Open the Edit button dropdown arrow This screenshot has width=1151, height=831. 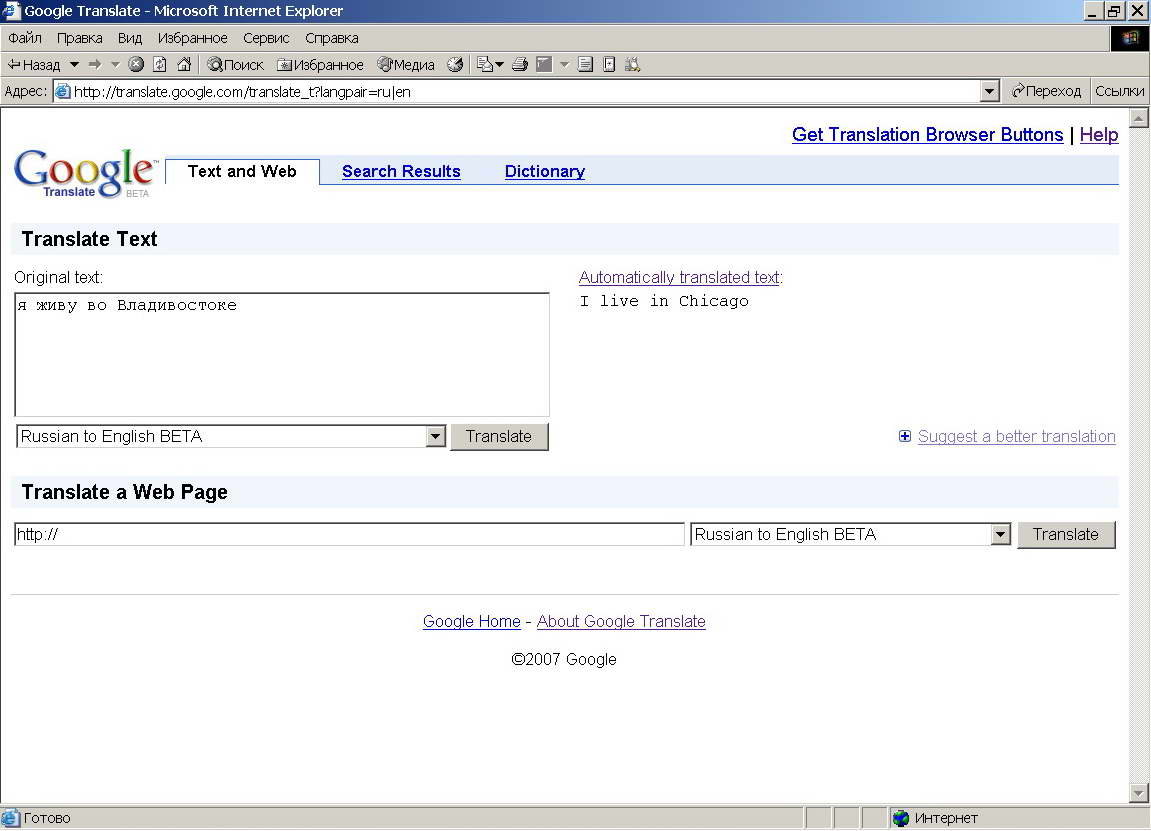564,65
